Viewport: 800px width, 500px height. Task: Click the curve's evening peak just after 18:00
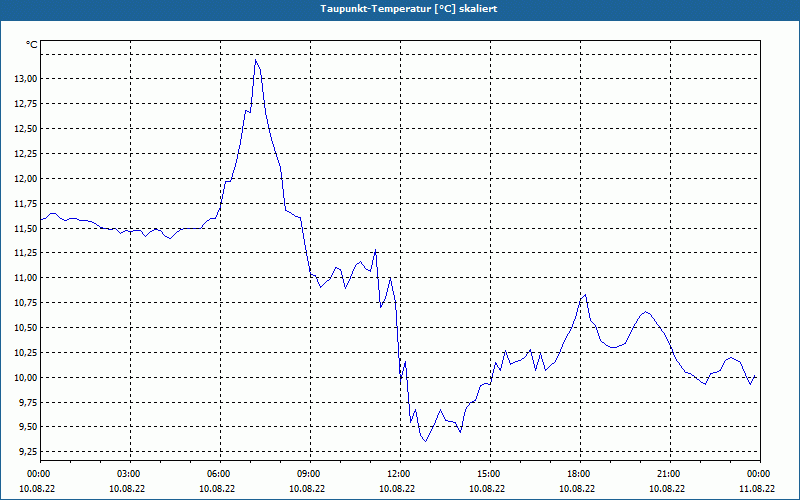coord(586,295)
